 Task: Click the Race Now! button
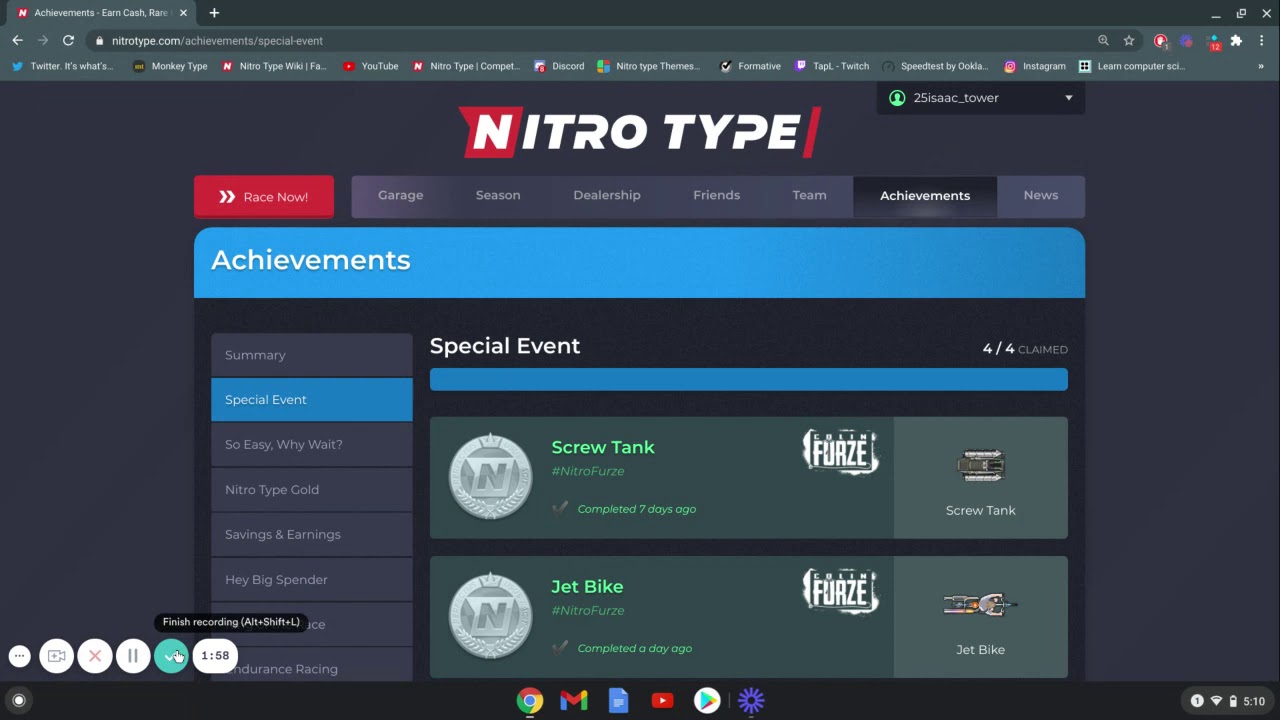(264, 197)
